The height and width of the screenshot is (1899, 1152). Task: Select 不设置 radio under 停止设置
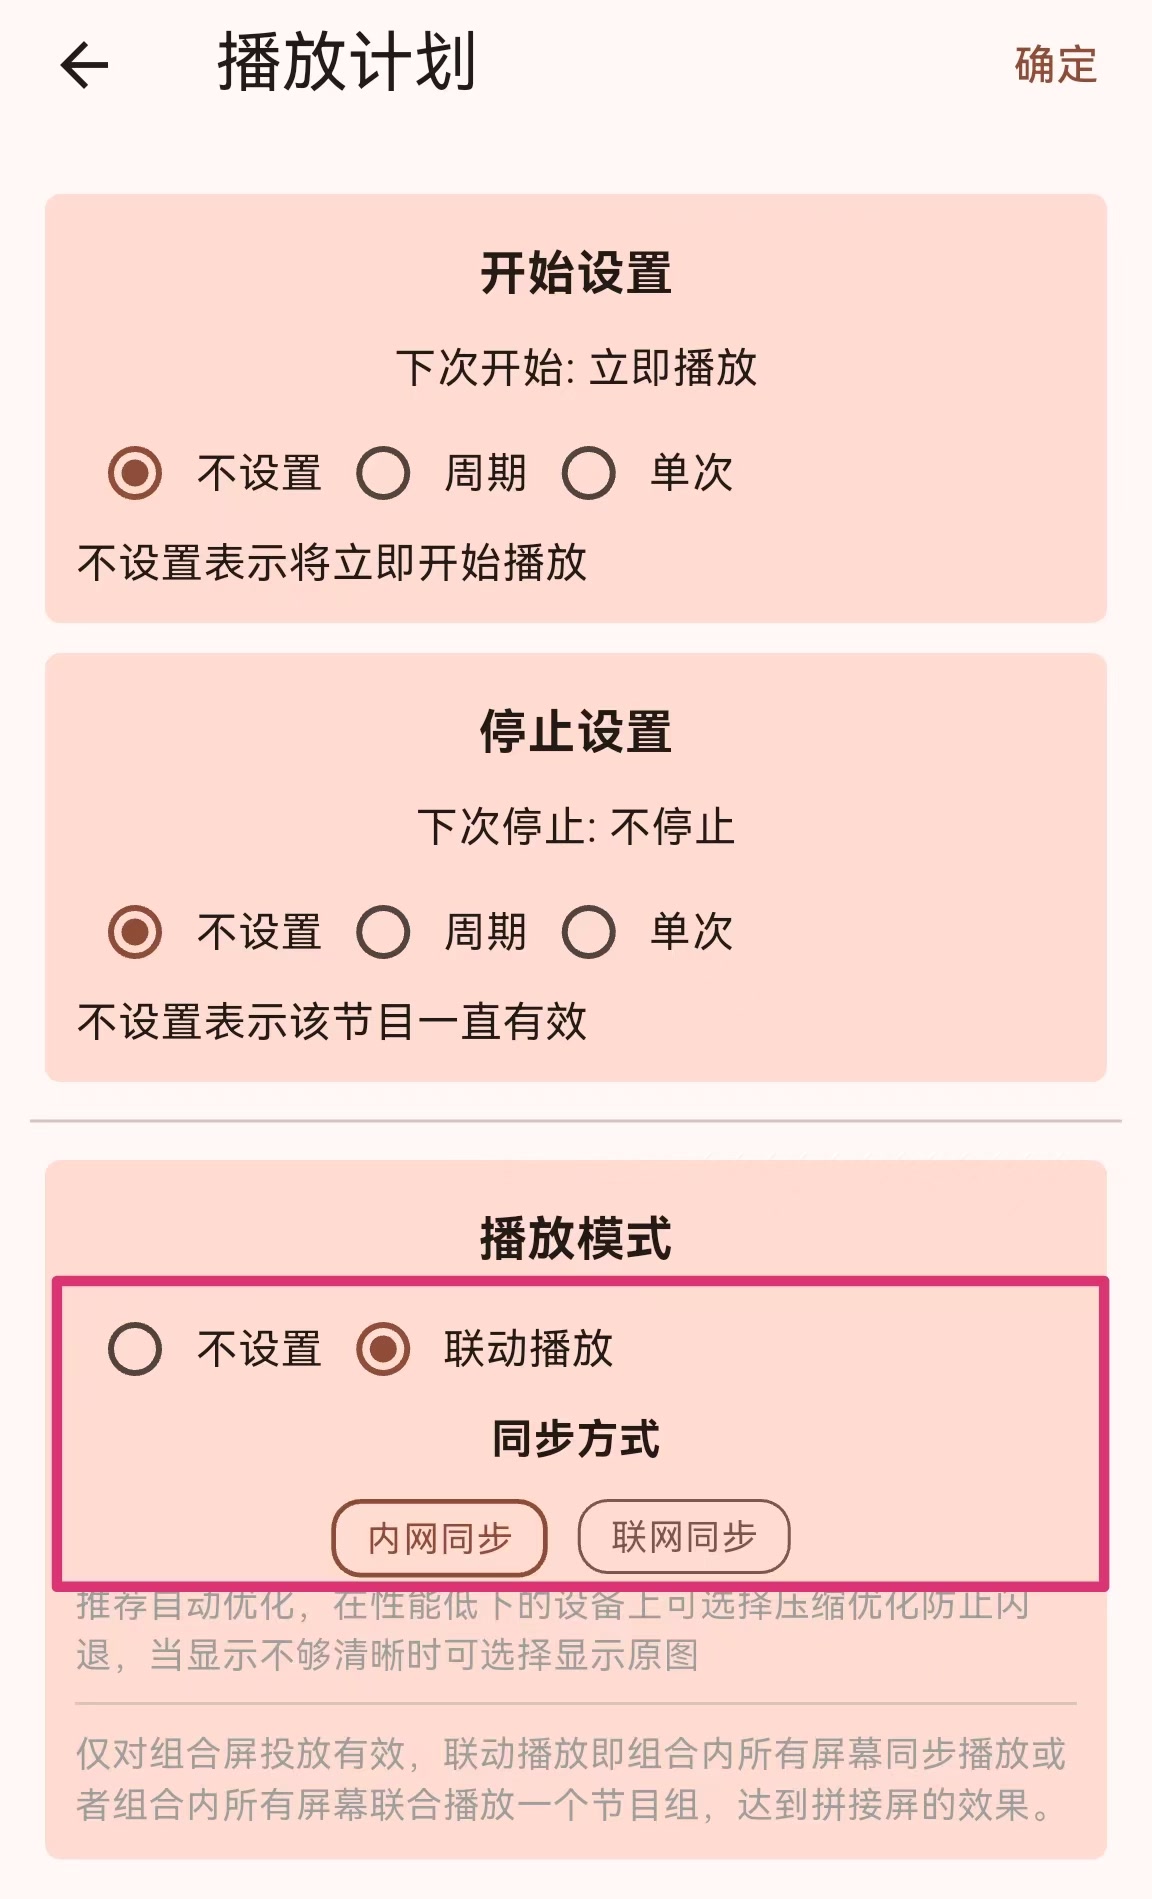pos(135,932)
